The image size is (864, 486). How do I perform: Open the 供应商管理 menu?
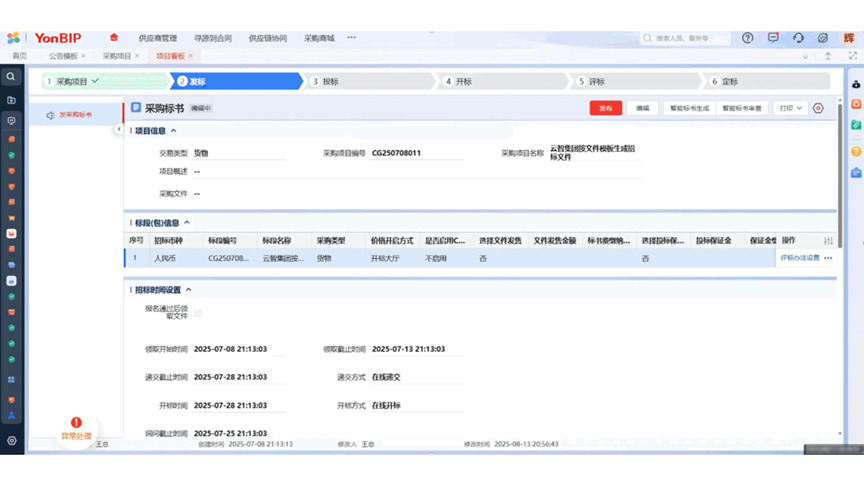coord(158,38)
